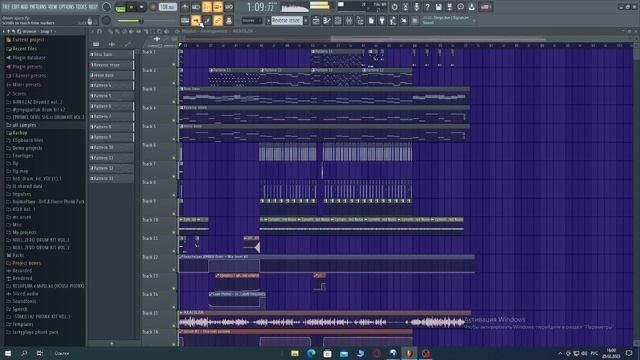Select Pattern 7 in the picker

(111, 116)
